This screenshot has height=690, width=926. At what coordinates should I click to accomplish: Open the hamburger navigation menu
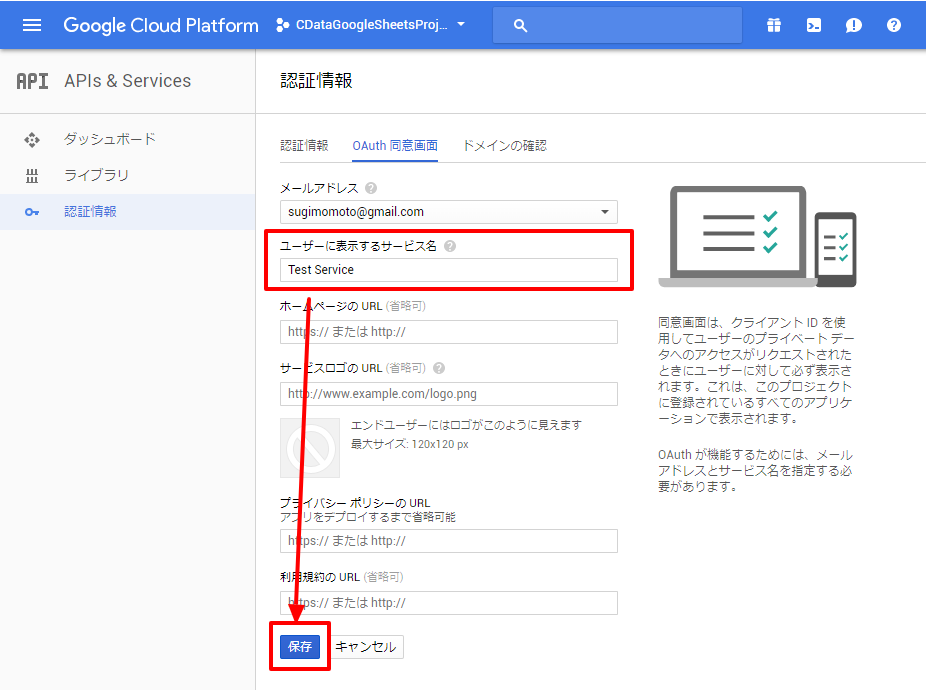coord(31,25)
